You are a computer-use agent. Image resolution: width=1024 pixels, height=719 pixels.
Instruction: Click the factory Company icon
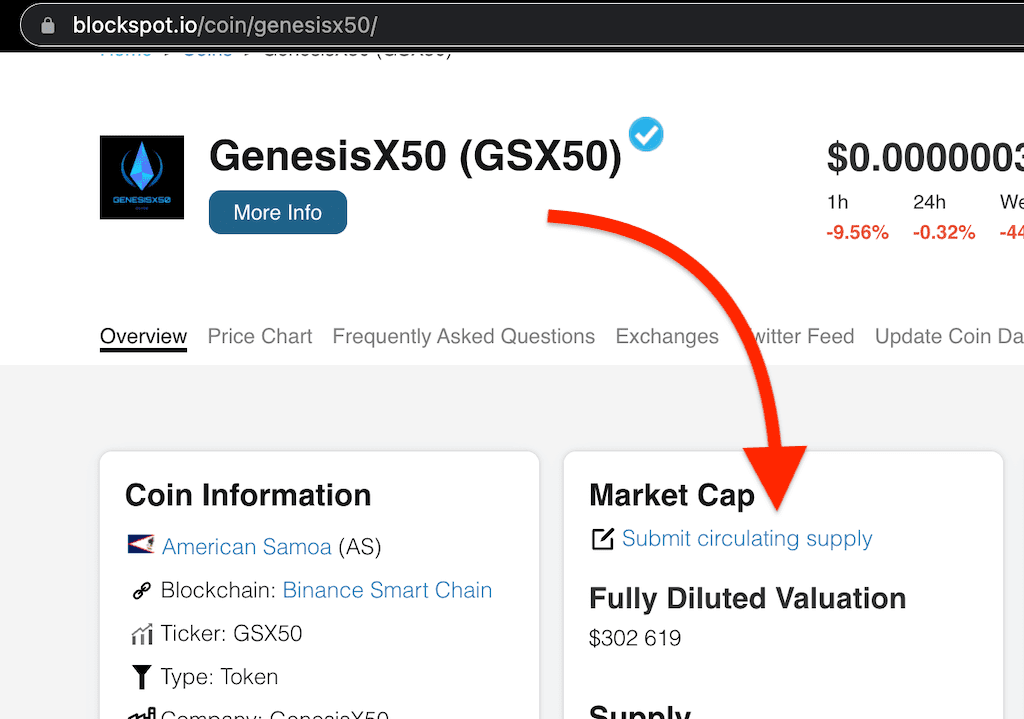(x=142, y=713)
